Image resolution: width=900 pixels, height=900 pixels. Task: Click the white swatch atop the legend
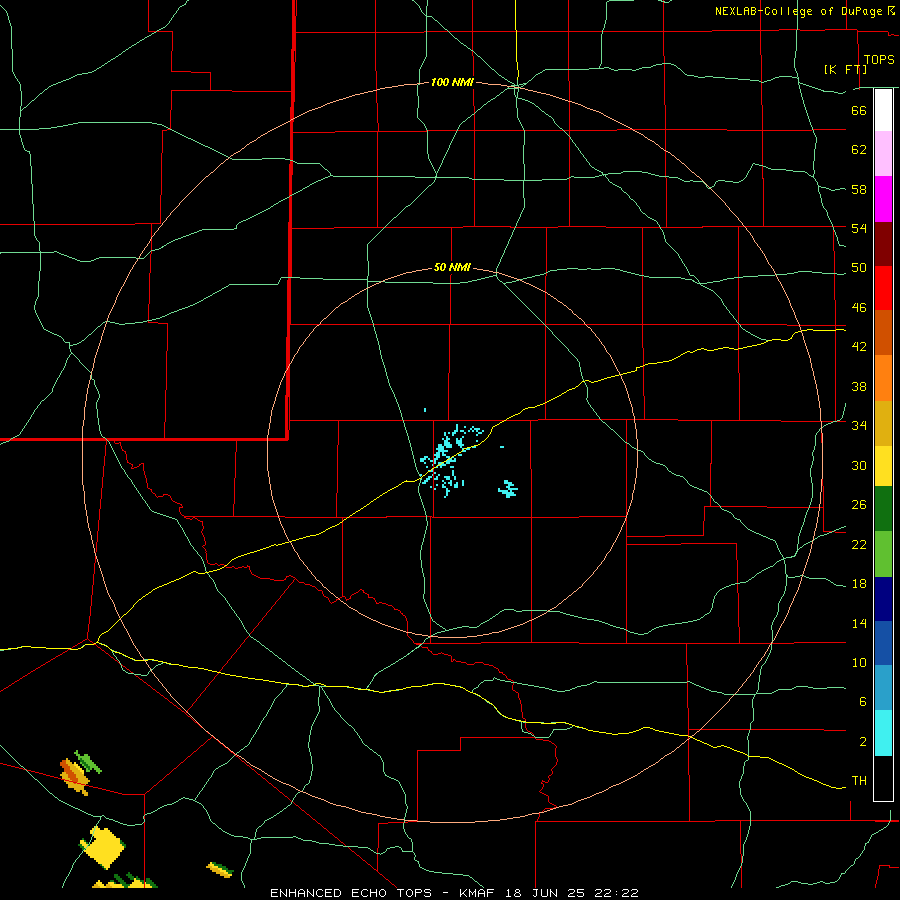click(x=883, y=110)
